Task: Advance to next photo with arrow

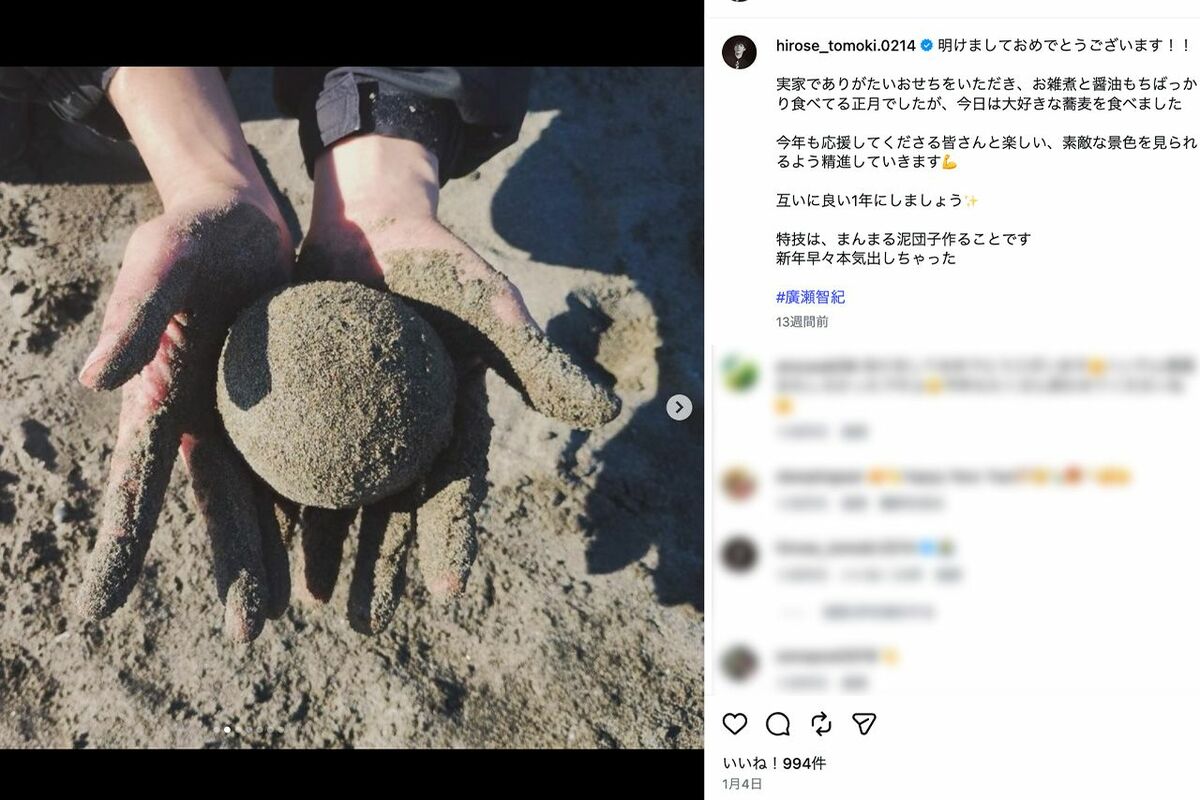Action: pyautogui.click(x=679, y=407)
